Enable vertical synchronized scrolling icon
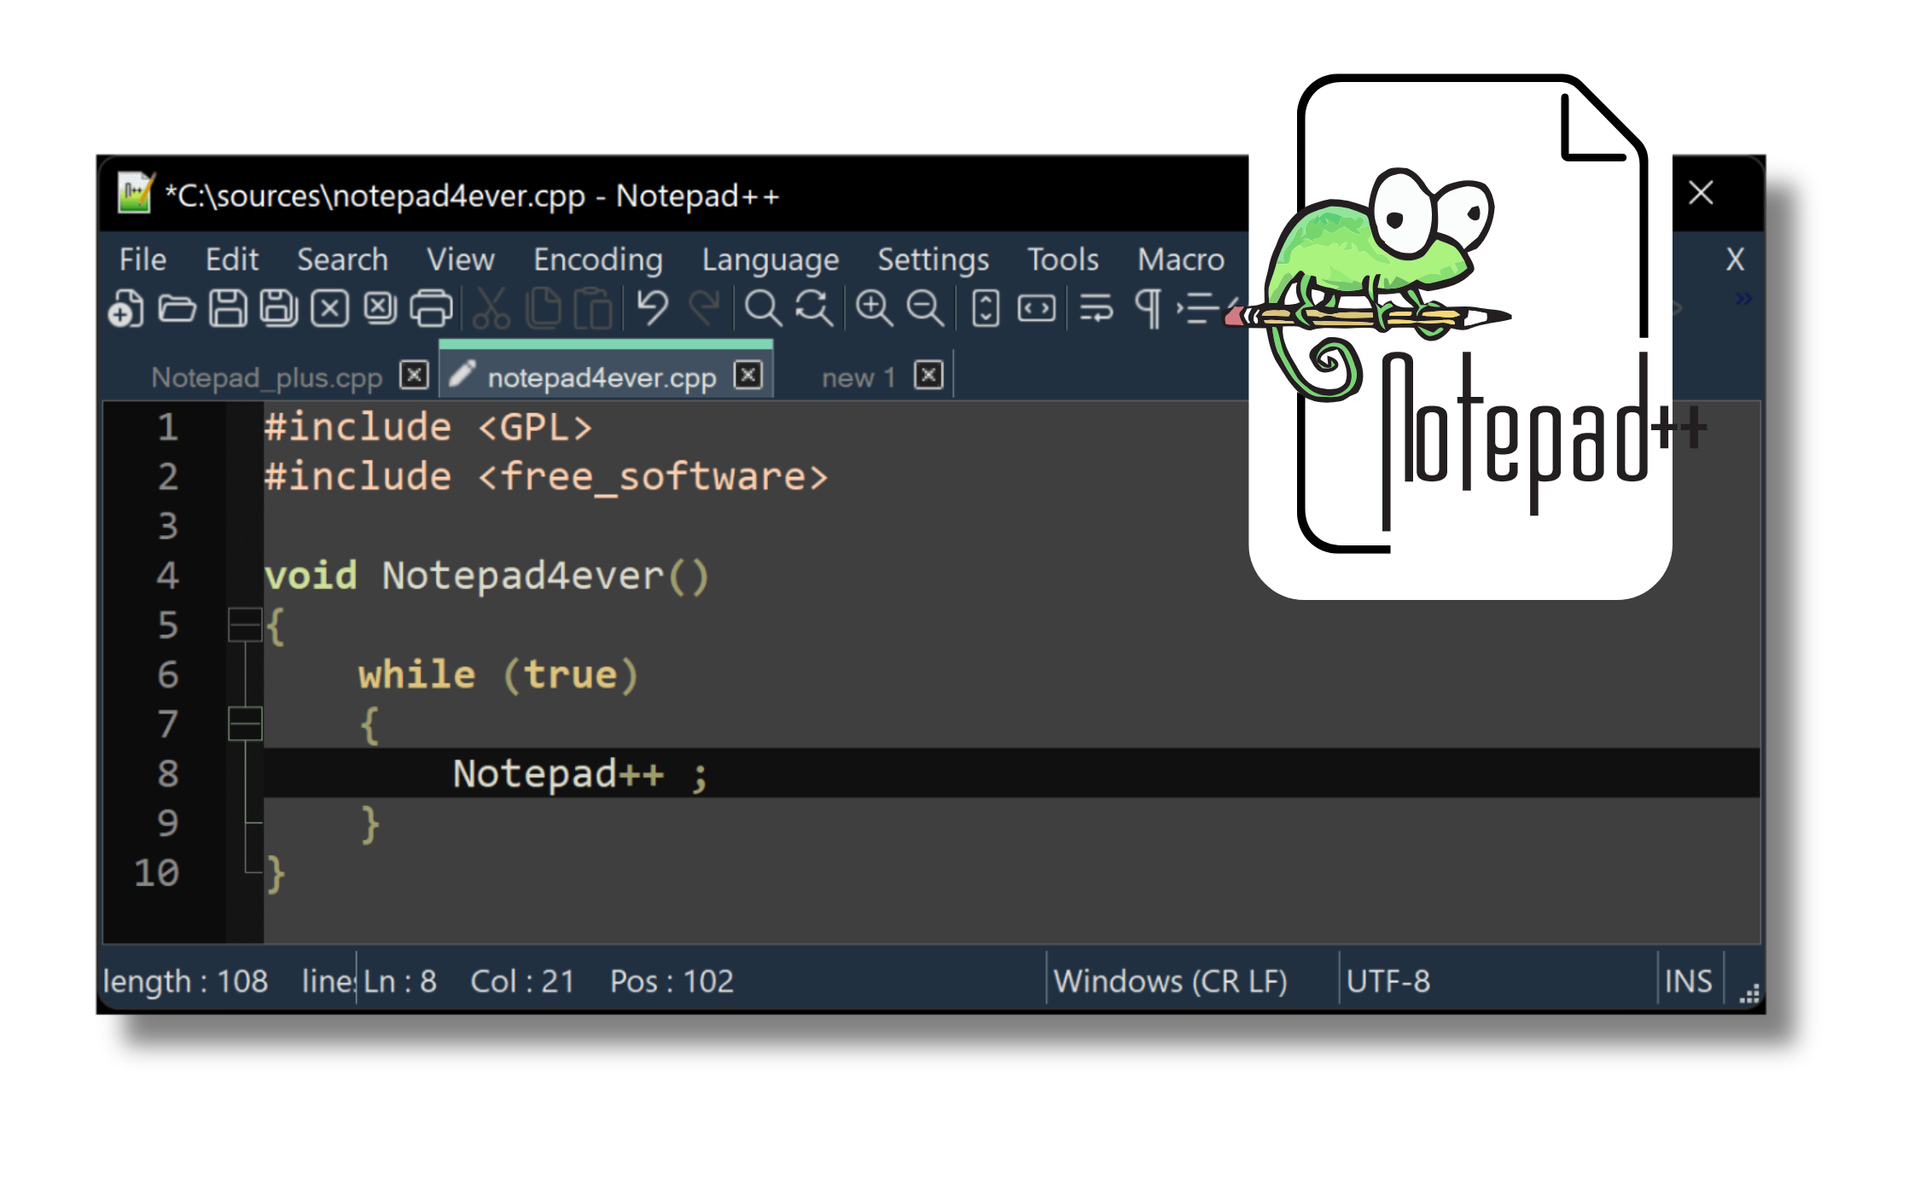The width and height of the screenshot is (1920, 1200). pyautogui.click(x=985, y=308)
